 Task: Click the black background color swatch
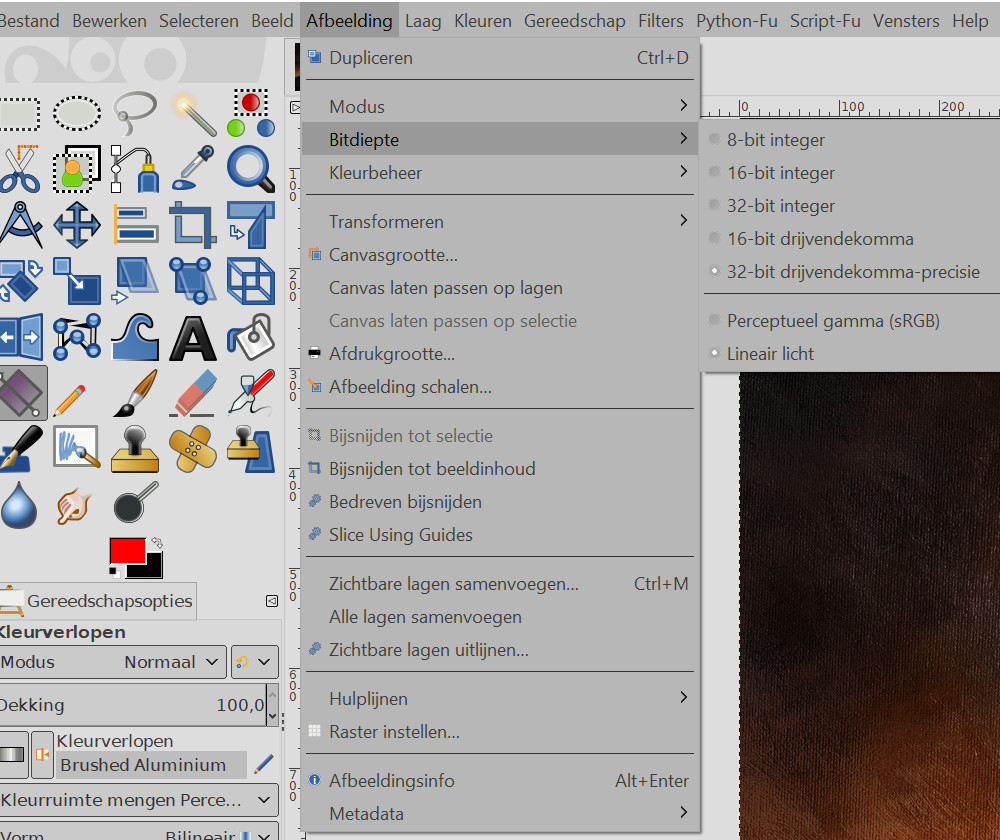pyautogui.click(x=152, y=569)
